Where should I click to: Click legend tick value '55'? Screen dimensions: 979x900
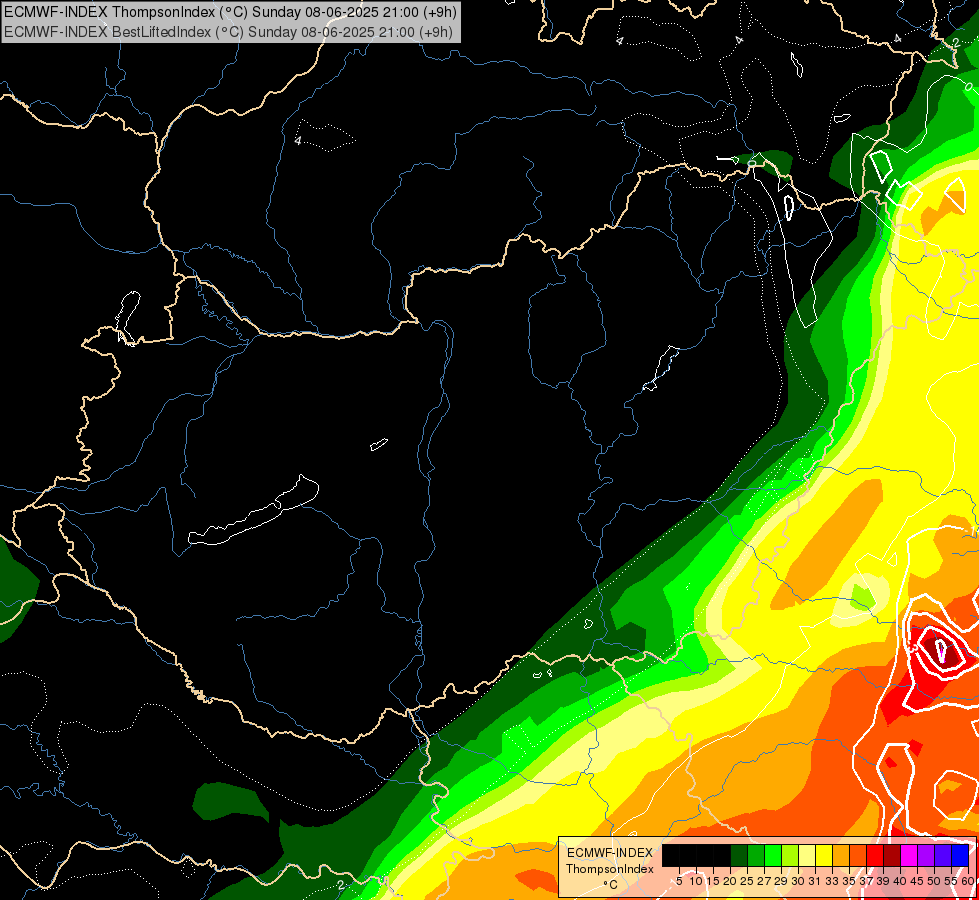(952, 881)
